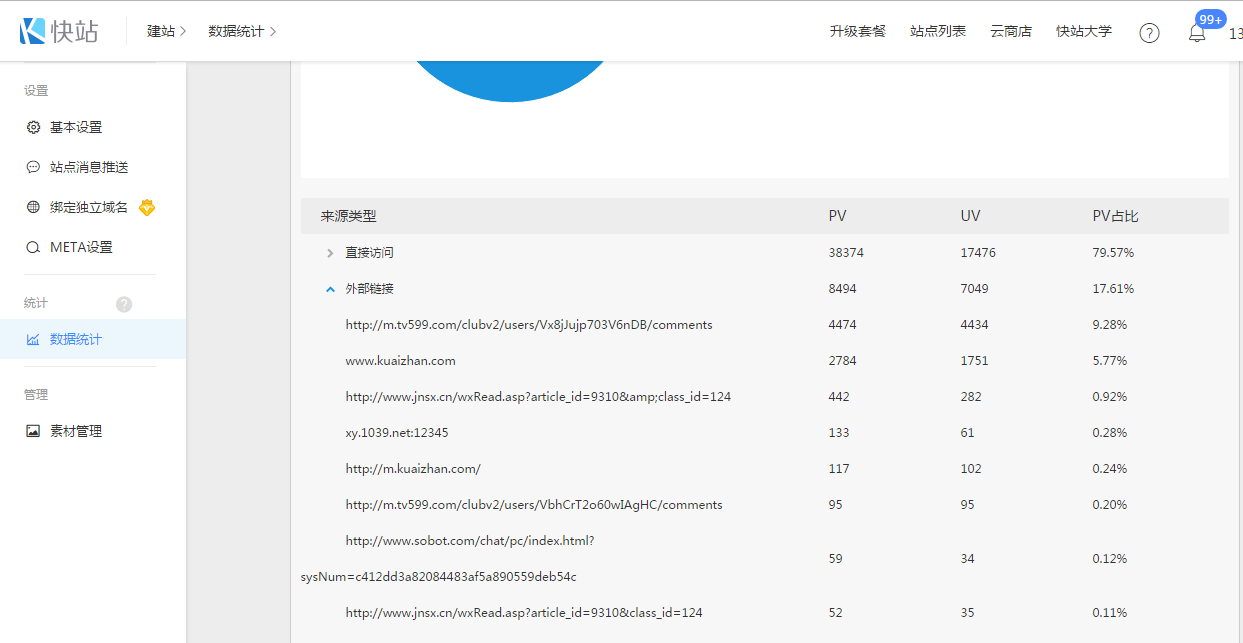This screenshot has width=1243, height=643.
Task: Collapse the 外部链接 source row
Action: click(330, 289)
